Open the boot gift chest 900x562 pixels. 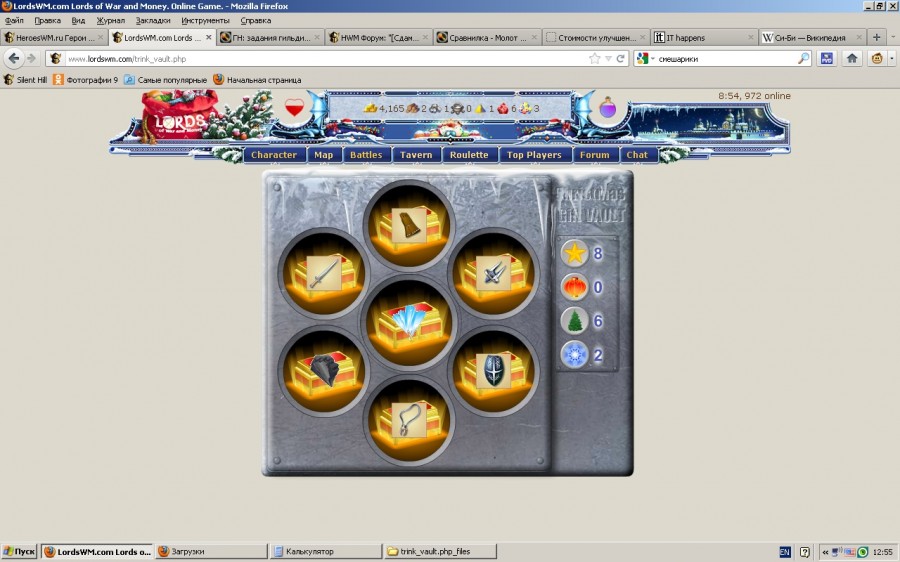(409, 223)
